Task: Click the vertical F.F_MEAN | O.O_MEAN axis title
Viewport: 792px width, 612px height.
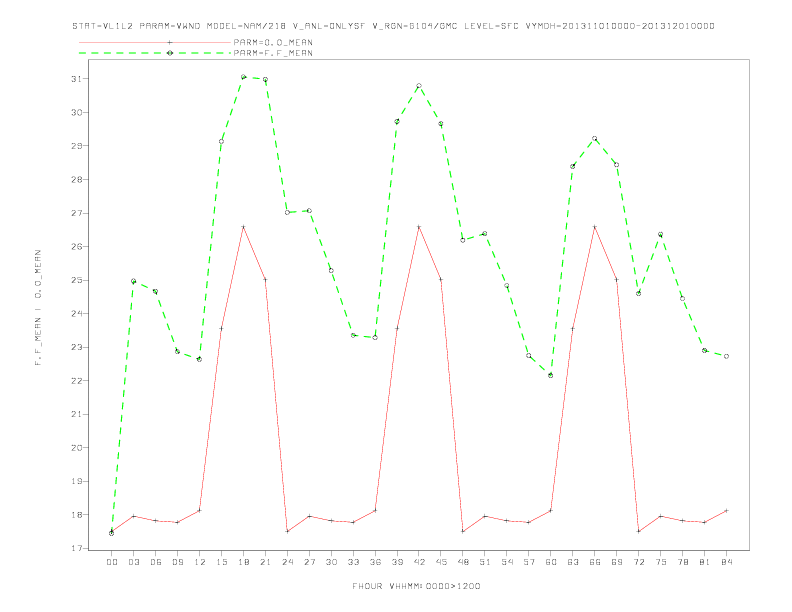Action: click(x=38, y=308)
